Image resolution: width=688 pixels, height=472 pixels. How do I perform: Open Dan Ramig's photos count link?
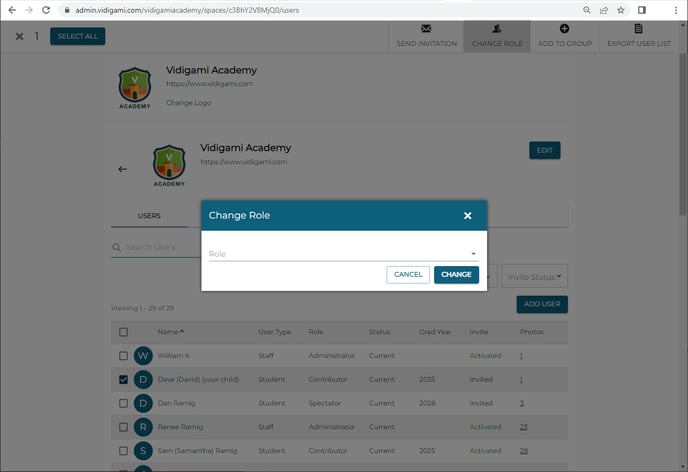click(522, 403)
